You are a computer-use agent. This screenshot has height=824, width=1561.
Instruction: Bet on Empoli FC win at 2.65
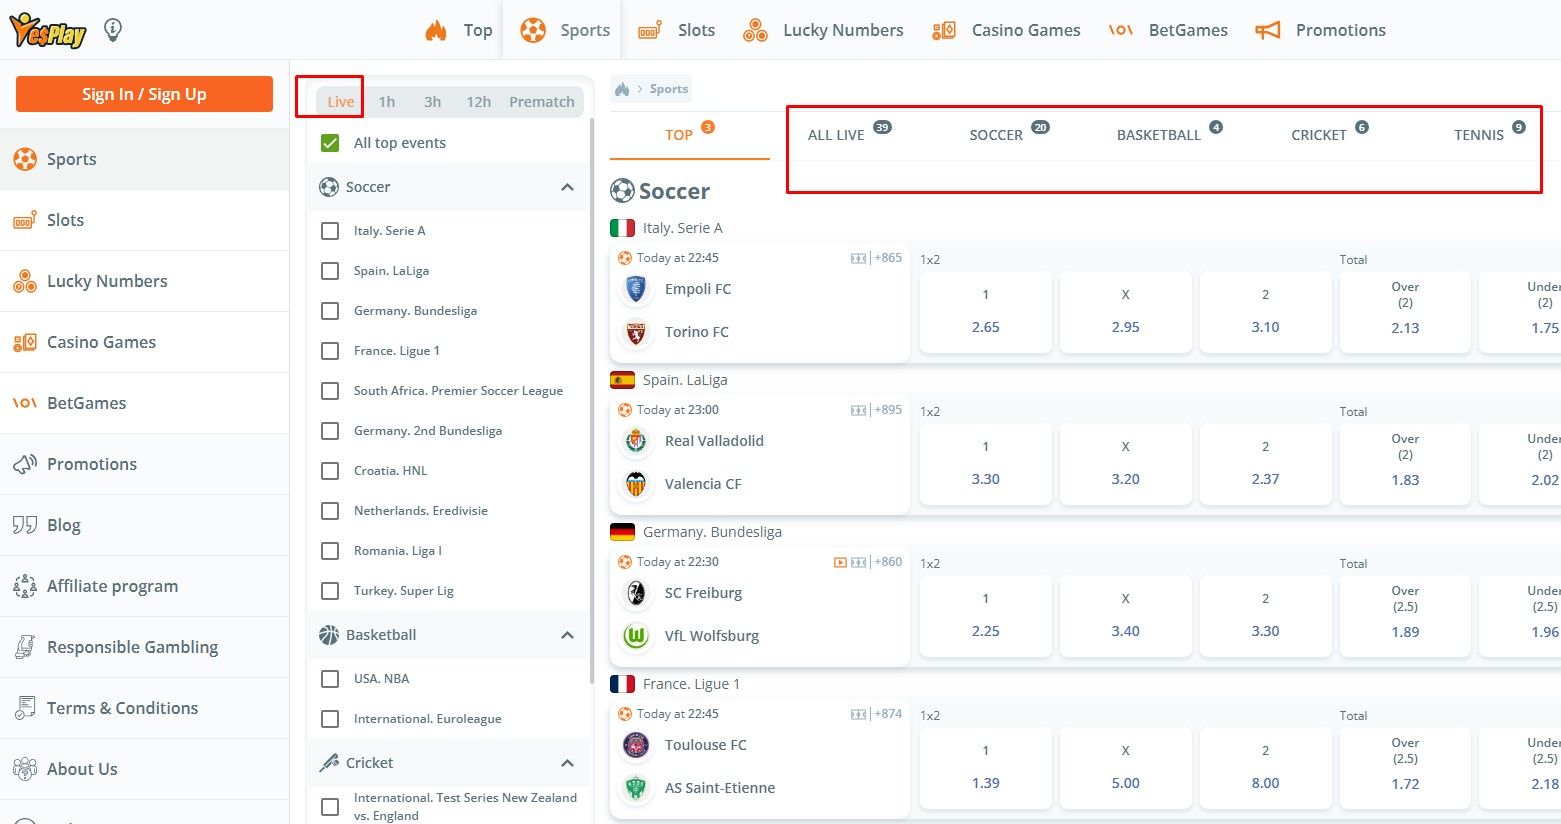point(985,311)
